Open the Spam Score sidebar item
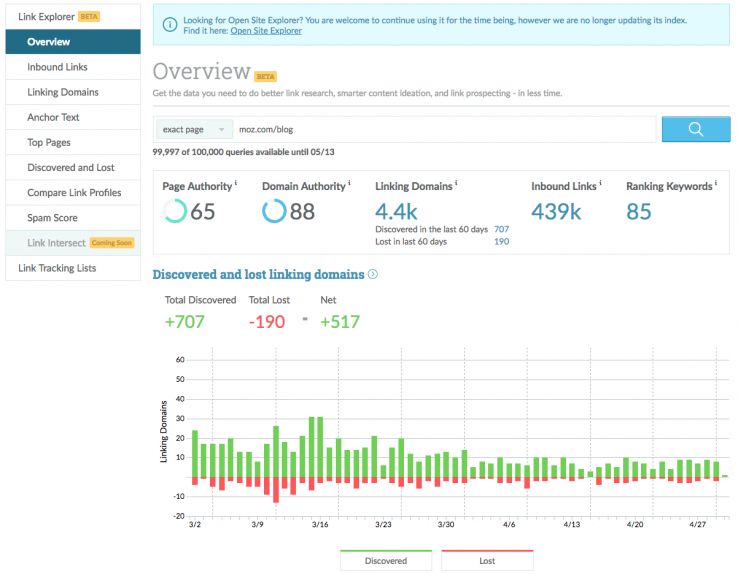Image resolution: width=738 pixels, height=575 pixels. point(52,217)
